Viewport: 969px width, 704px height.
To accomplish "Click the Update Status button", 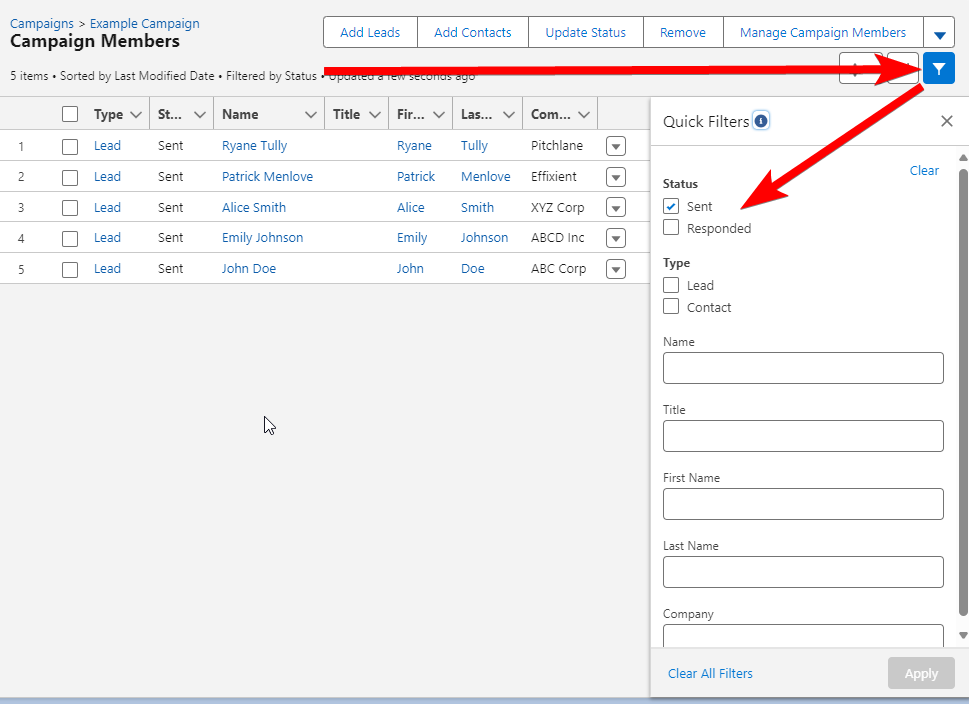I will click(585, 33).
